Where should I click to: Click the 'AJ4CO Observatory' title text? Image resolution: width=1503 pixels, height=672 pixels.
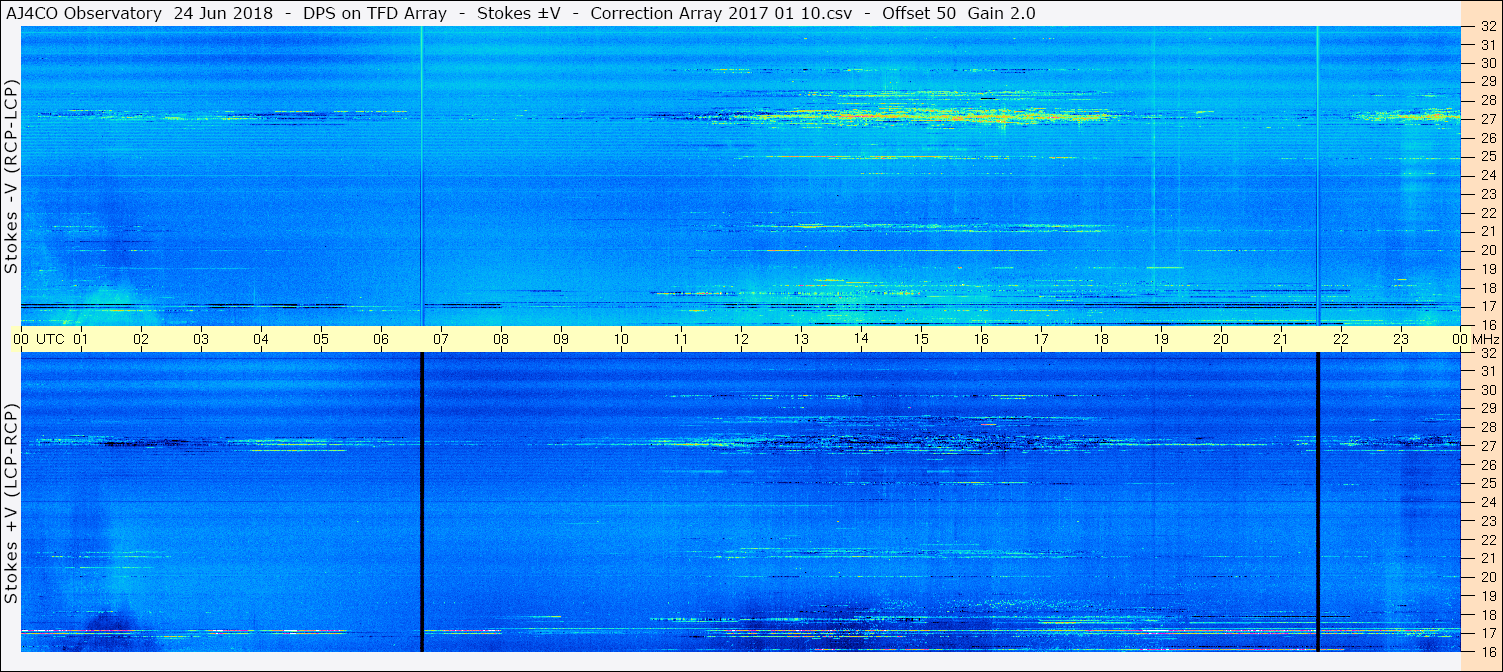(83, 14)
